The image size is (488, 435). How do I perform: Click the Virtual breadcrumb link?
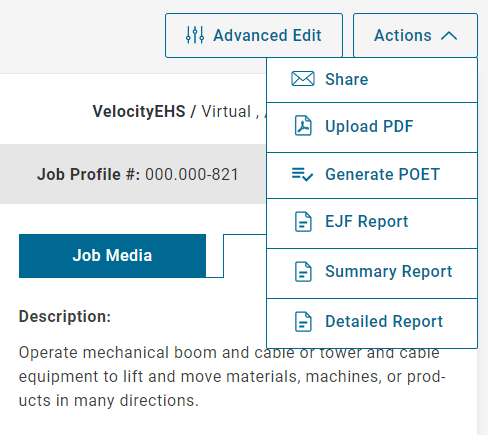point(226,111)
